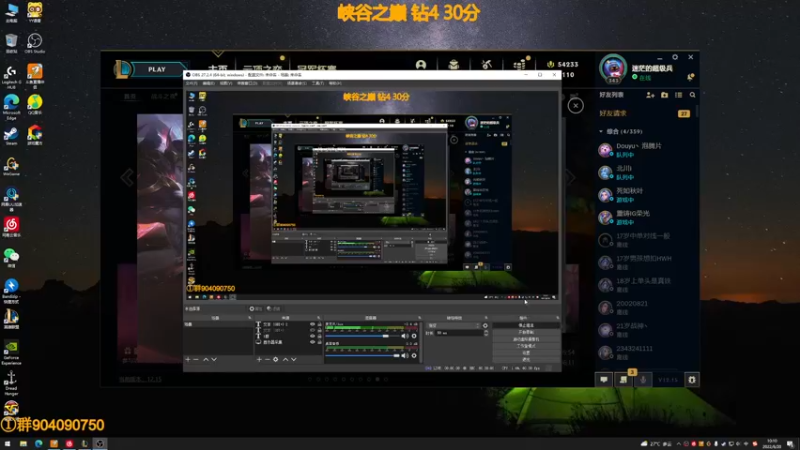Screen dimensions: 800x450
Task: Open the League loot icon
Action: pos(519,65)
